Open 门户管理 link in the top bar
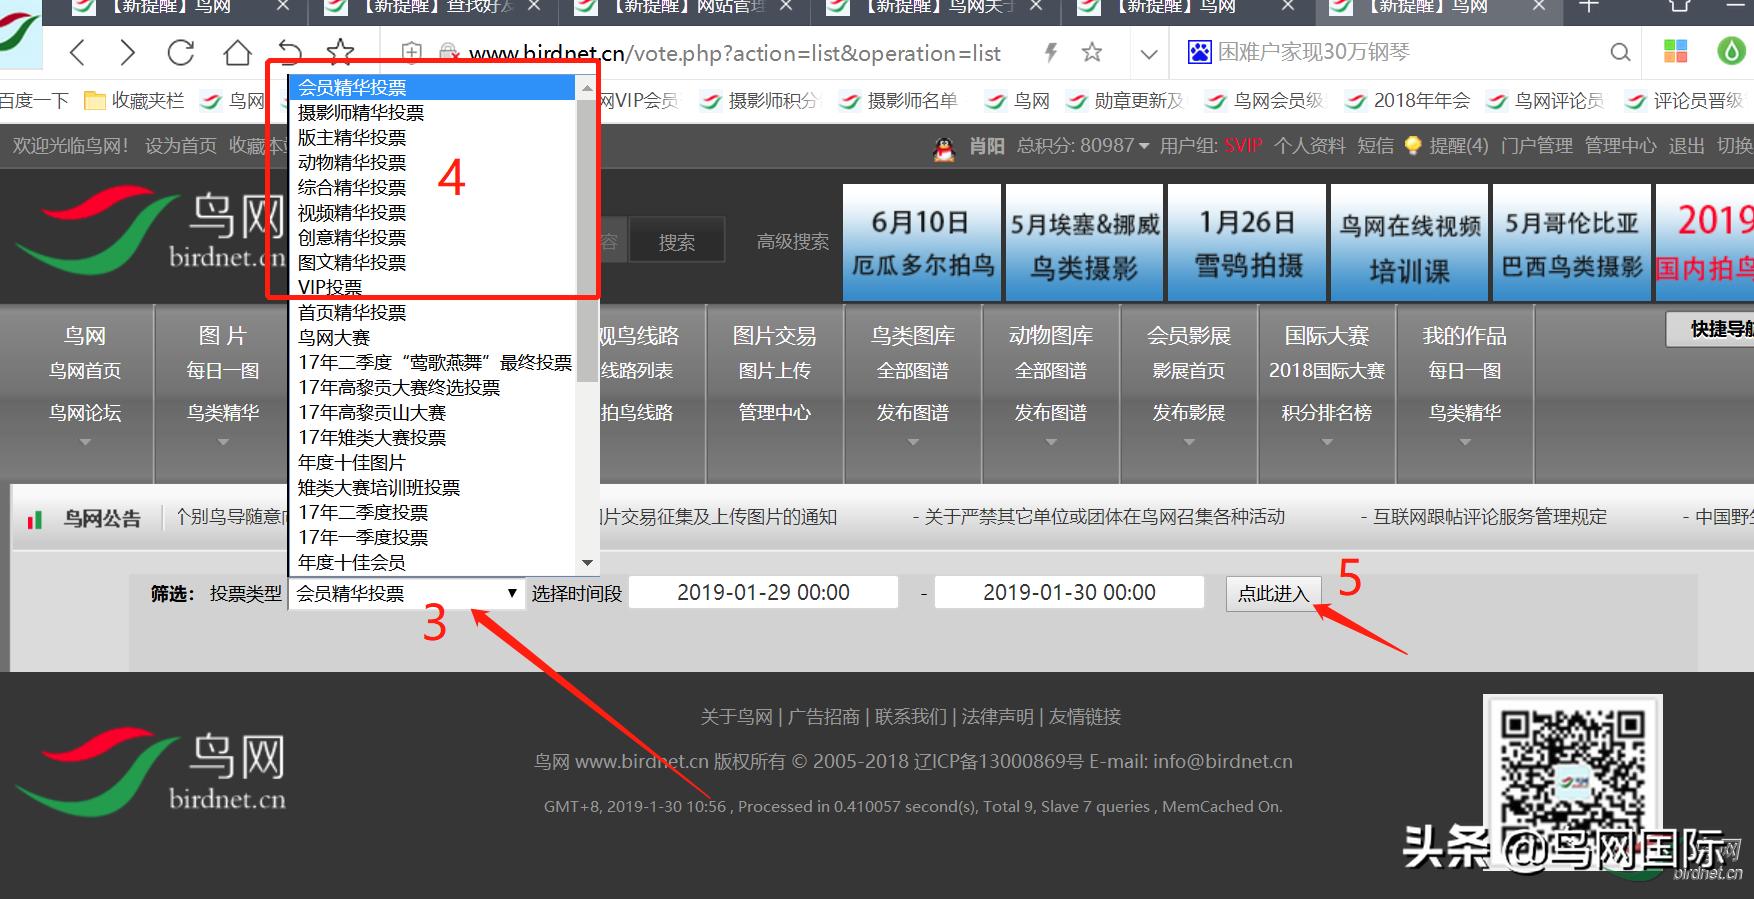This screenshot has width=1754, height=899. click(1537, 146)
